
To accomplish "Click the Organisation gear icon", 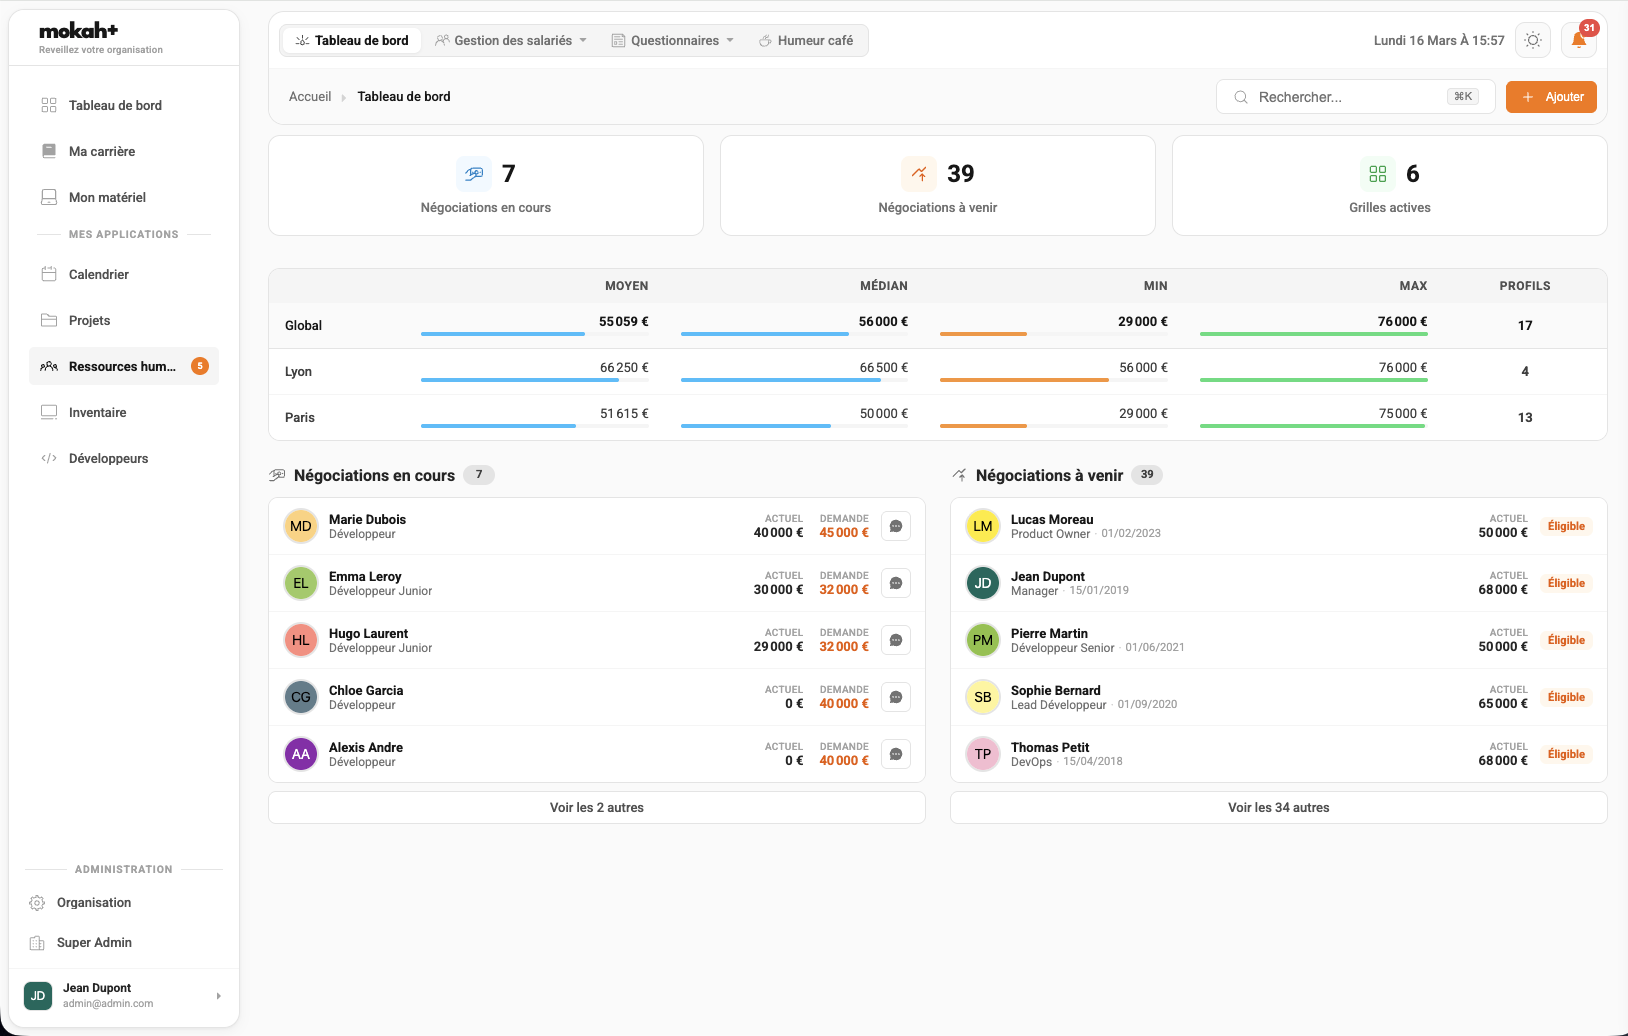I will pyautogui.click(x=37, y=903).
